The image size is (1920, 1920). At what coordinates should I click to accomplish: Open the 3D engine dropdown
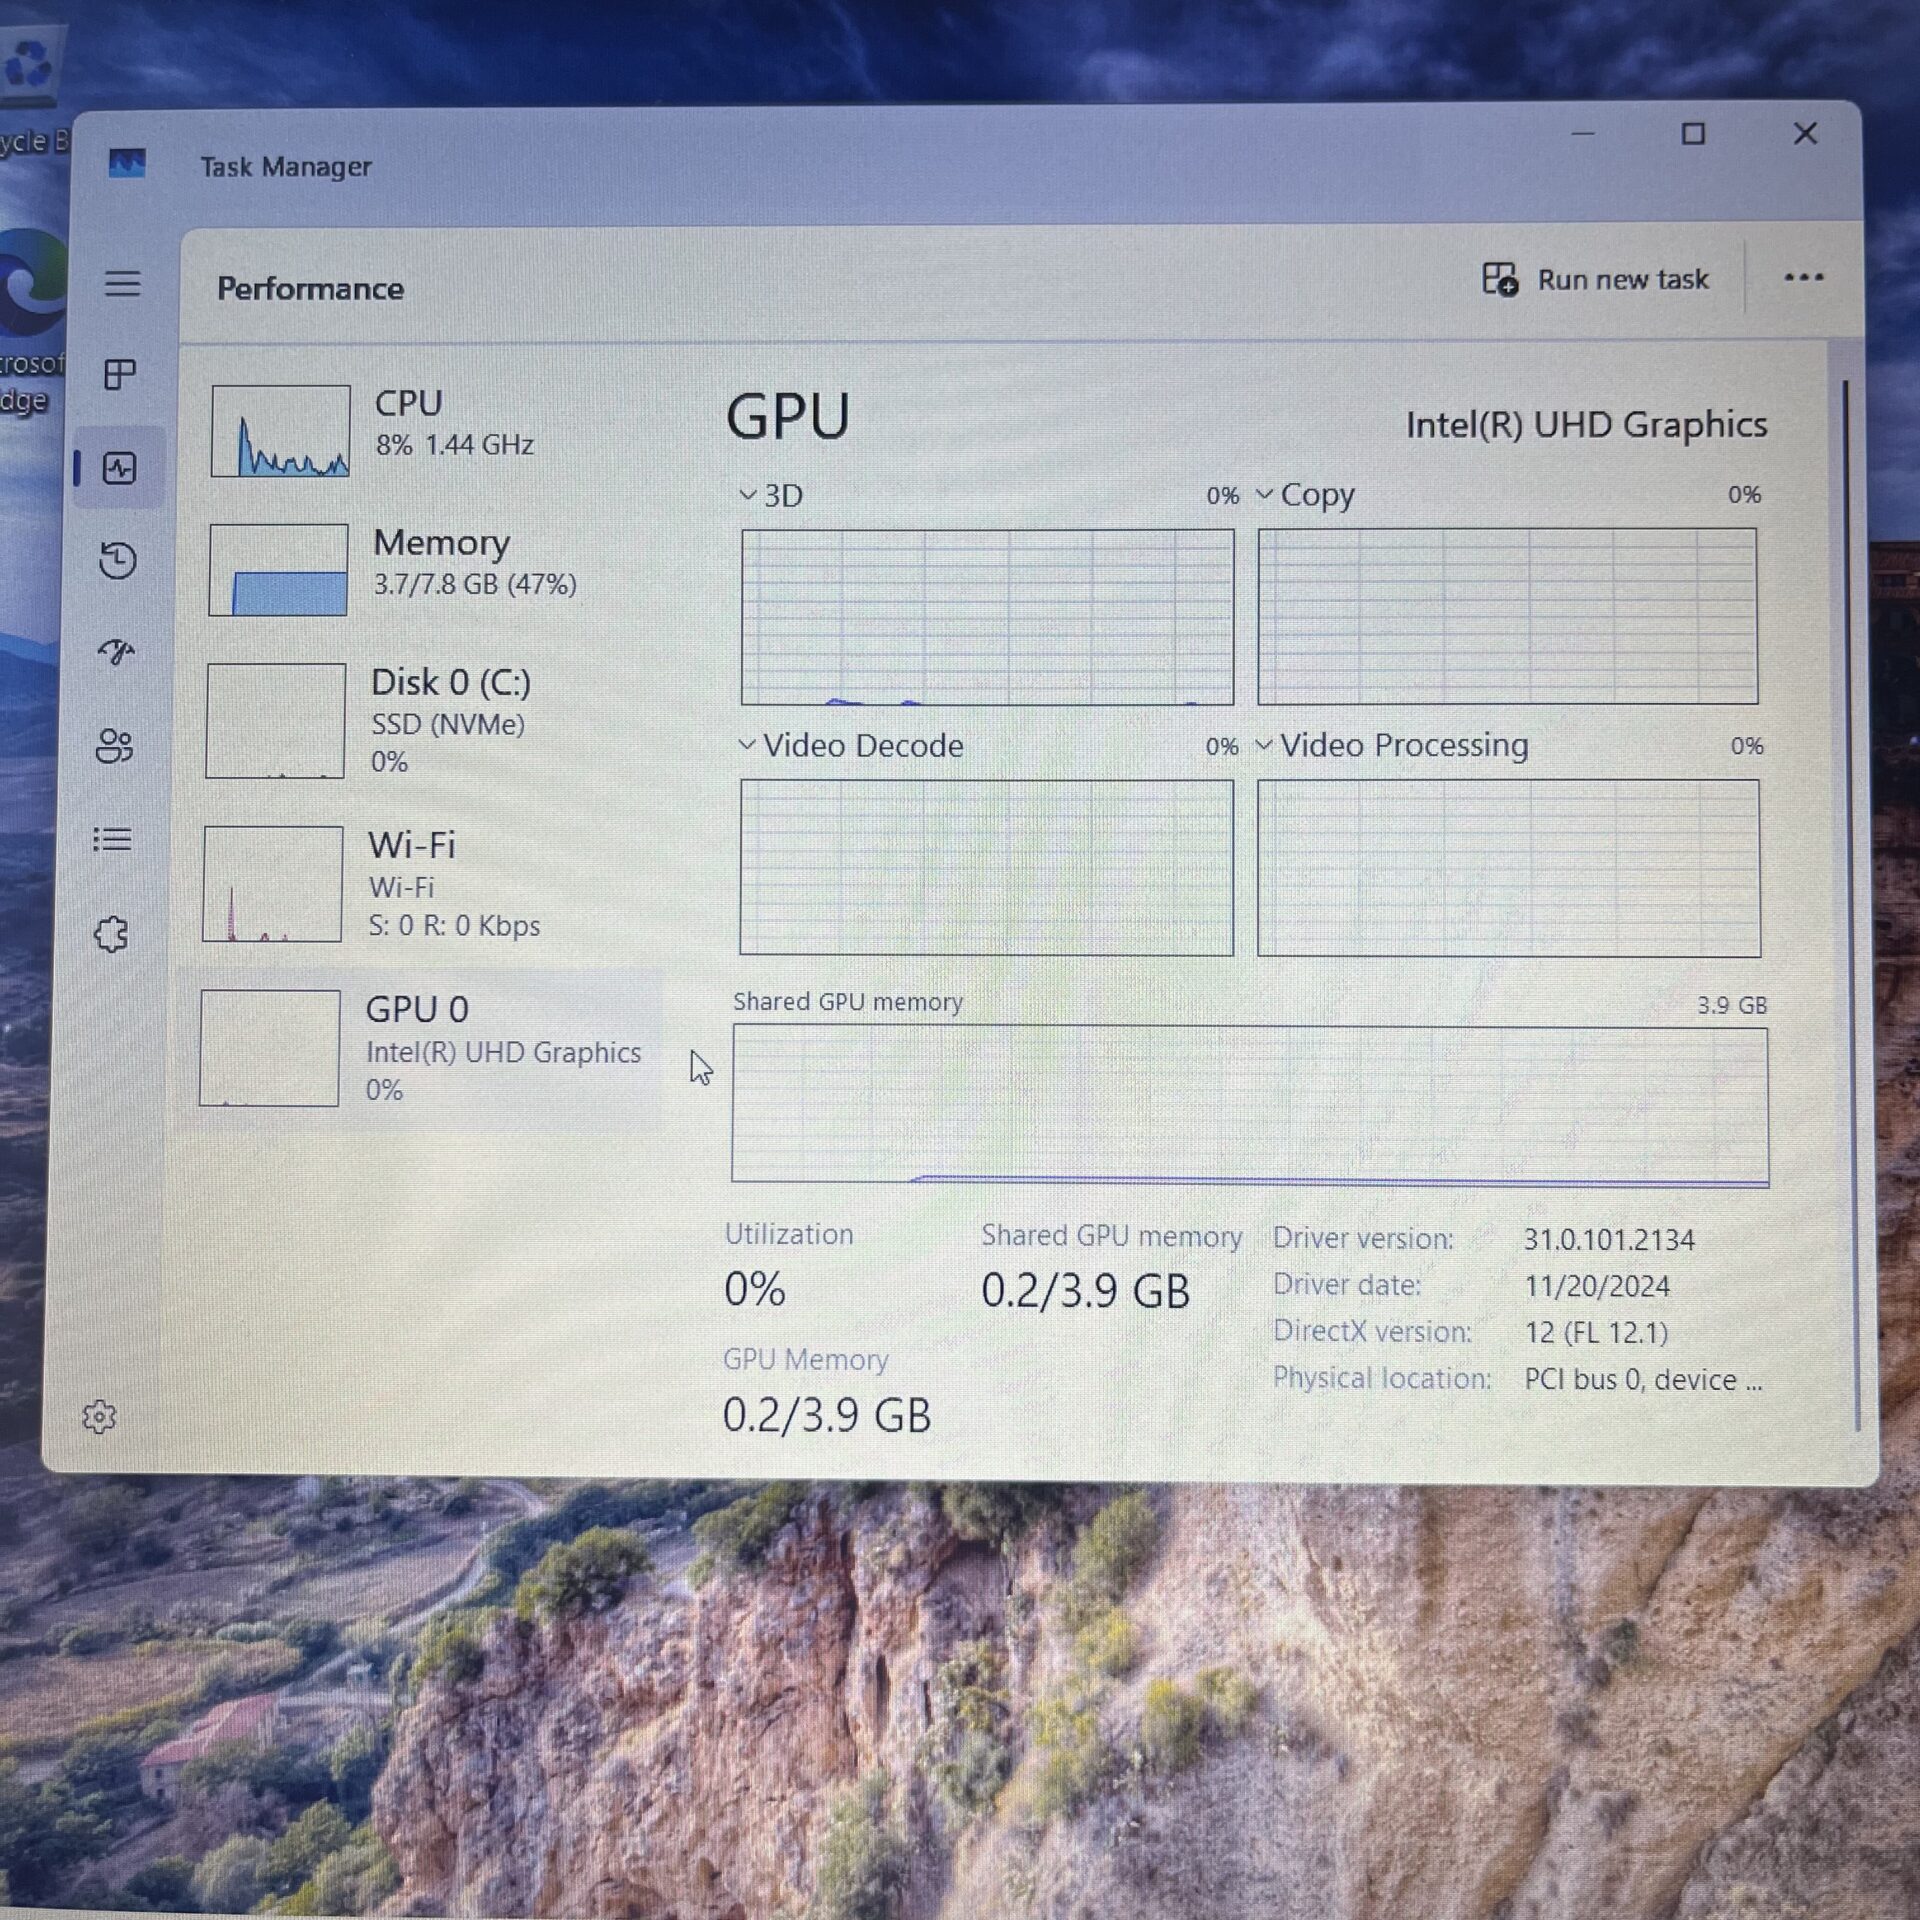tap(770, 495)
